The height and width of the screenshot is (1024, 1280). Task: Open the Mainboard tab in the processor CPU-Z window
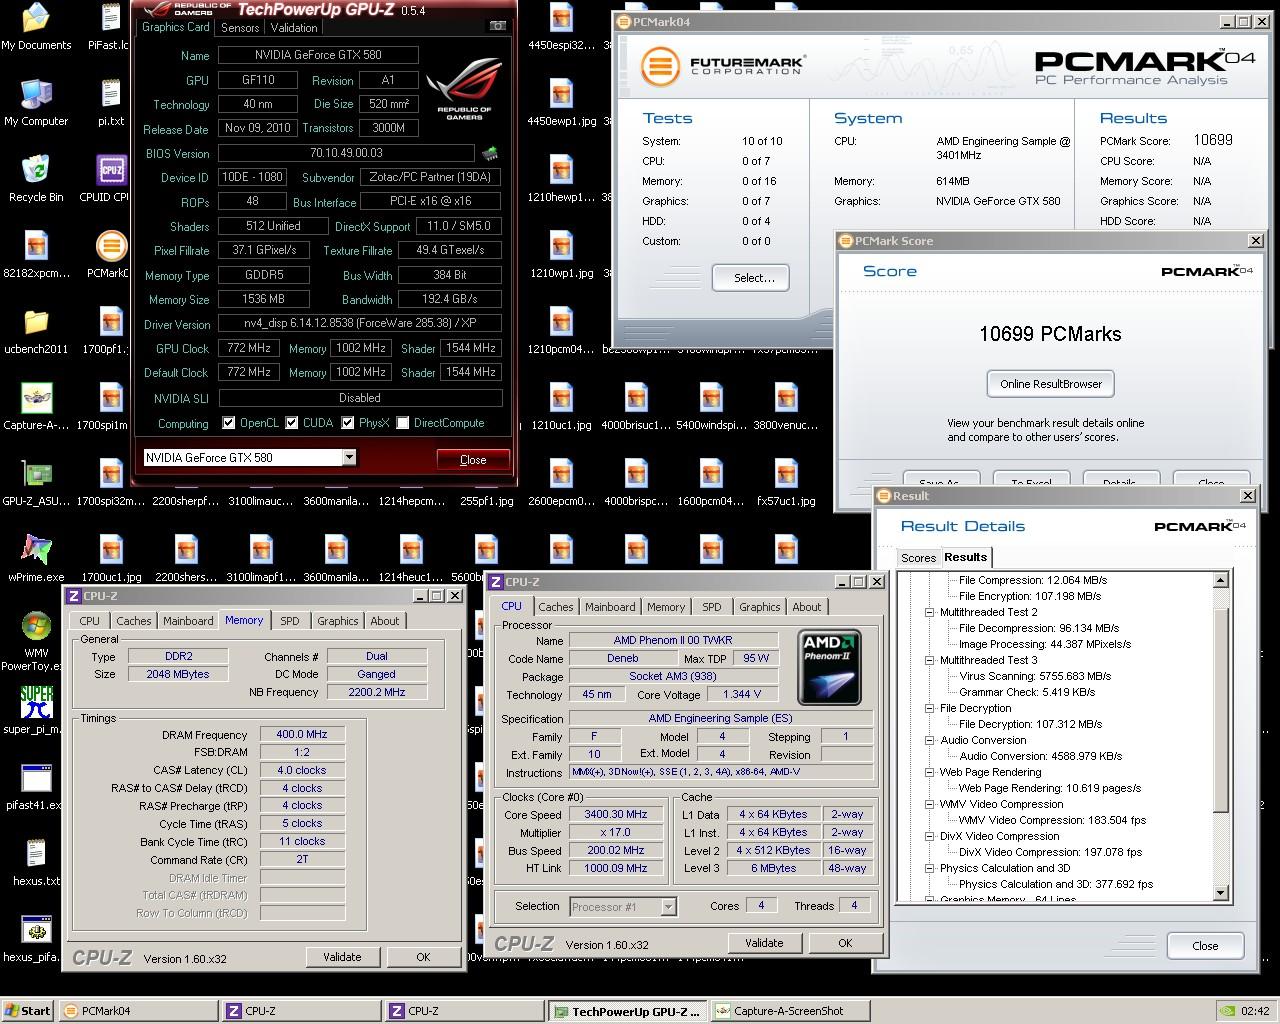click(x=610, y=607)
